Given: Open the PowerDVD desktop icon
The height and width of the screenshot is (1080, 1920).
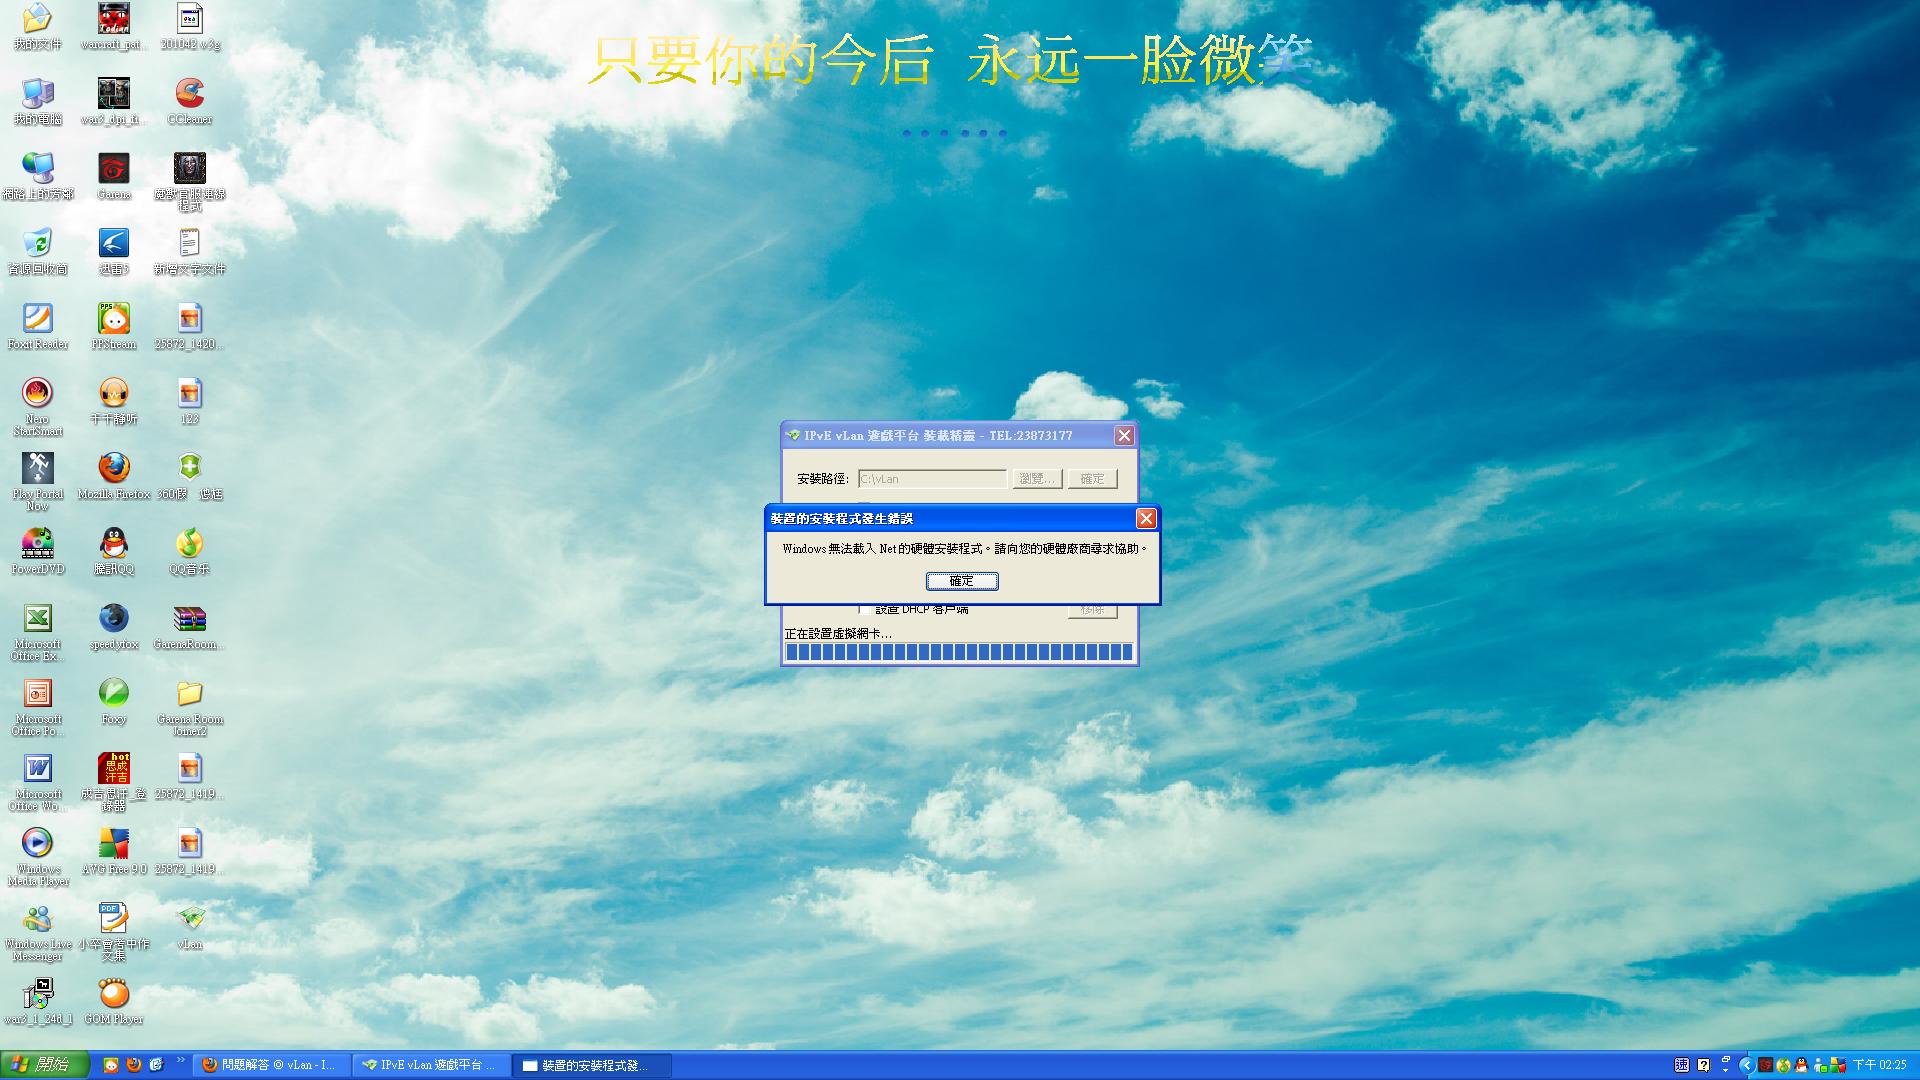Looking at the screenshot, I should (x=38, y=543).
